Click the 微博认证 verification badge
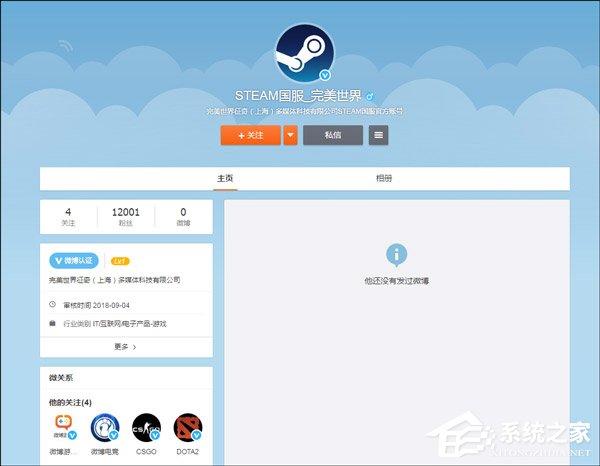This screenshot has height=466, width=600. (74, 261)
